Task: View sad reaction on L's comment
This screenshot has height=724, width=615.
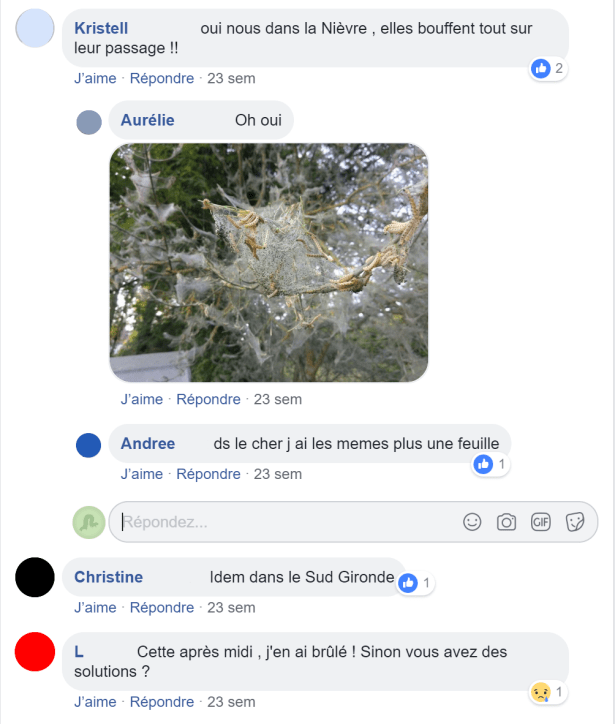Action: pyautogui.click(x=548, y=692)
